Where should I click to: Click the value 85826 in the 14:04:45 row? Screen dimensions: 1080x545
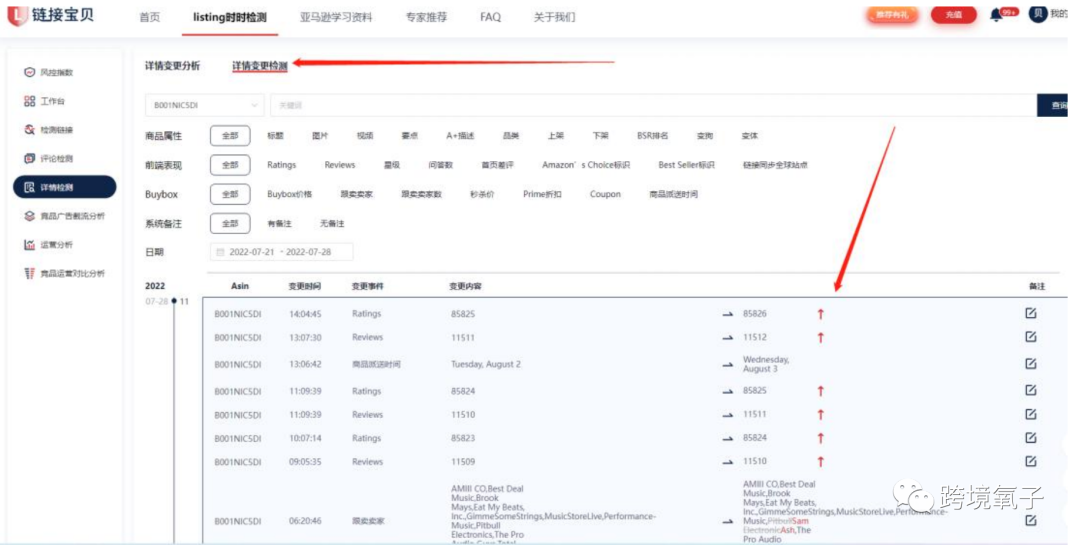(x=755, y=313)
